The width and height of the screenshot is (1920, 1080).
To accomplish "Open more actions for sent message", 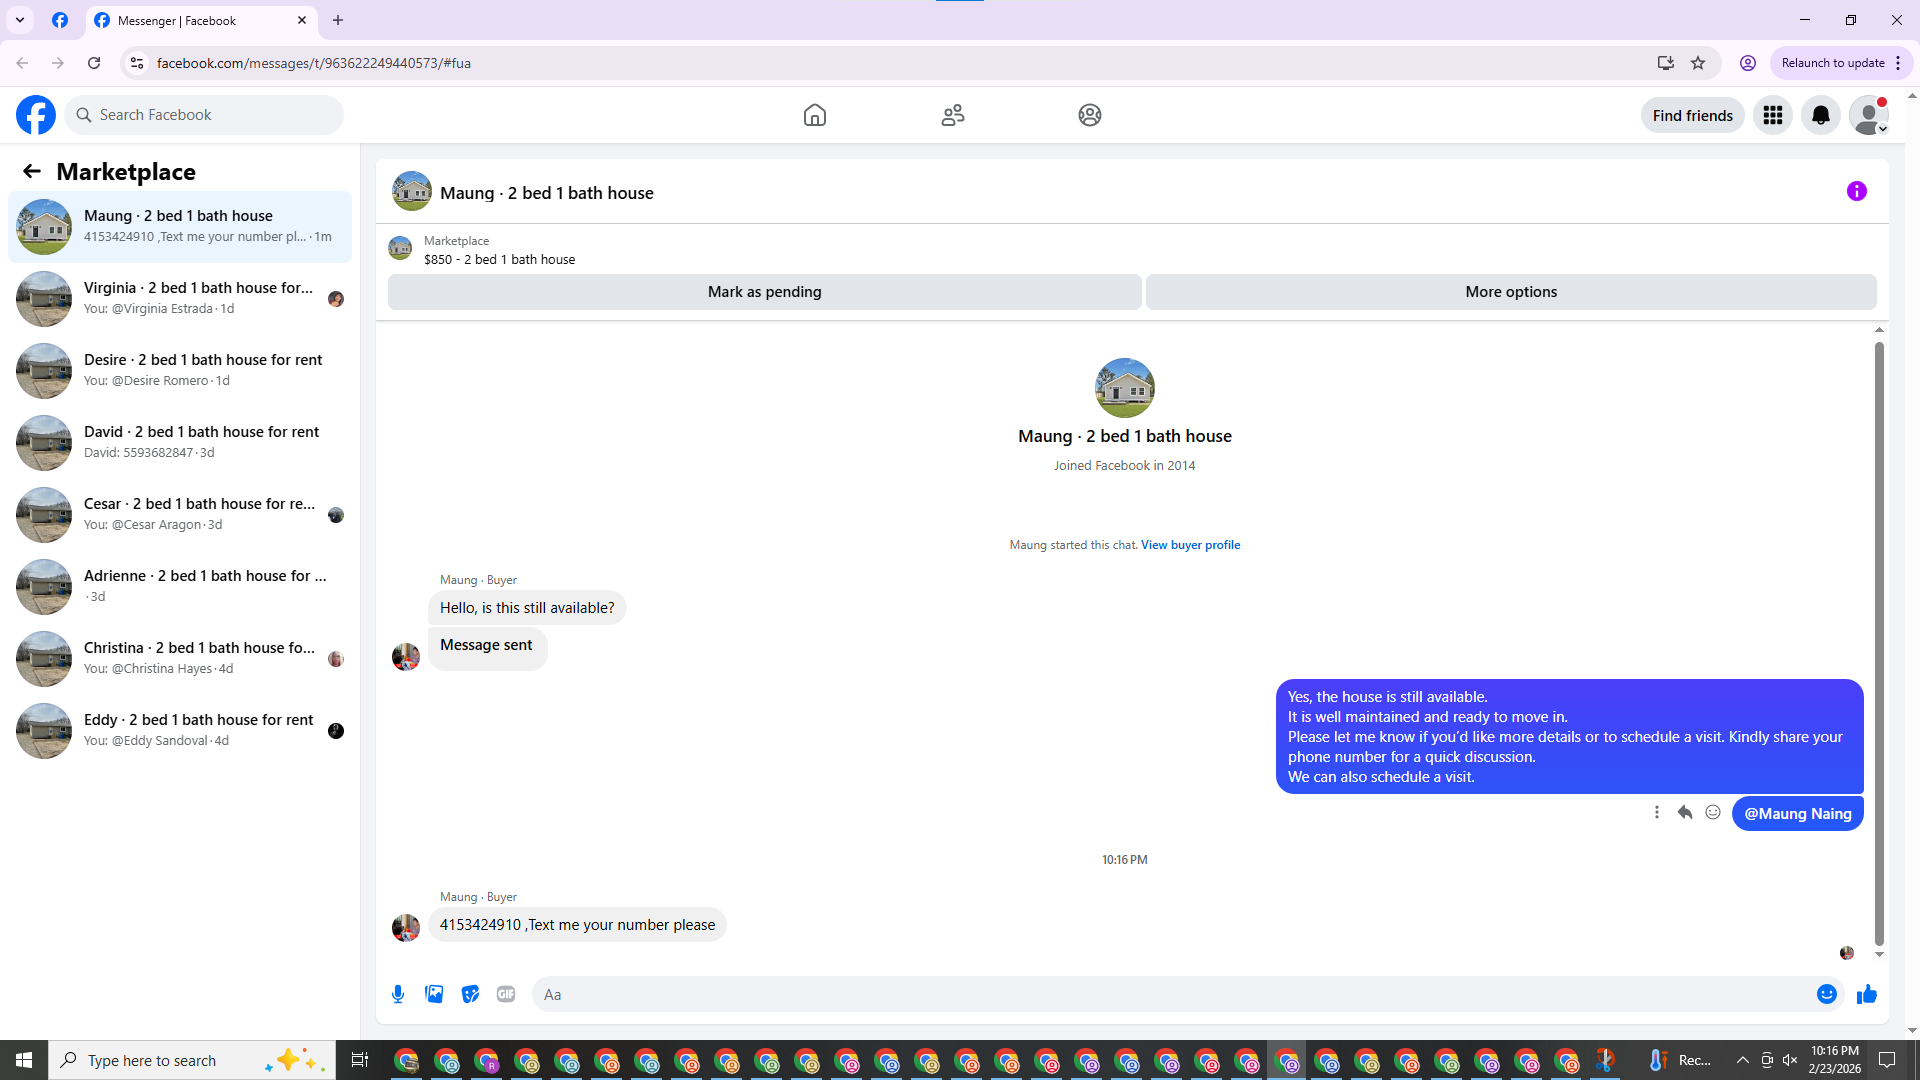I will tap(1656, 812).
